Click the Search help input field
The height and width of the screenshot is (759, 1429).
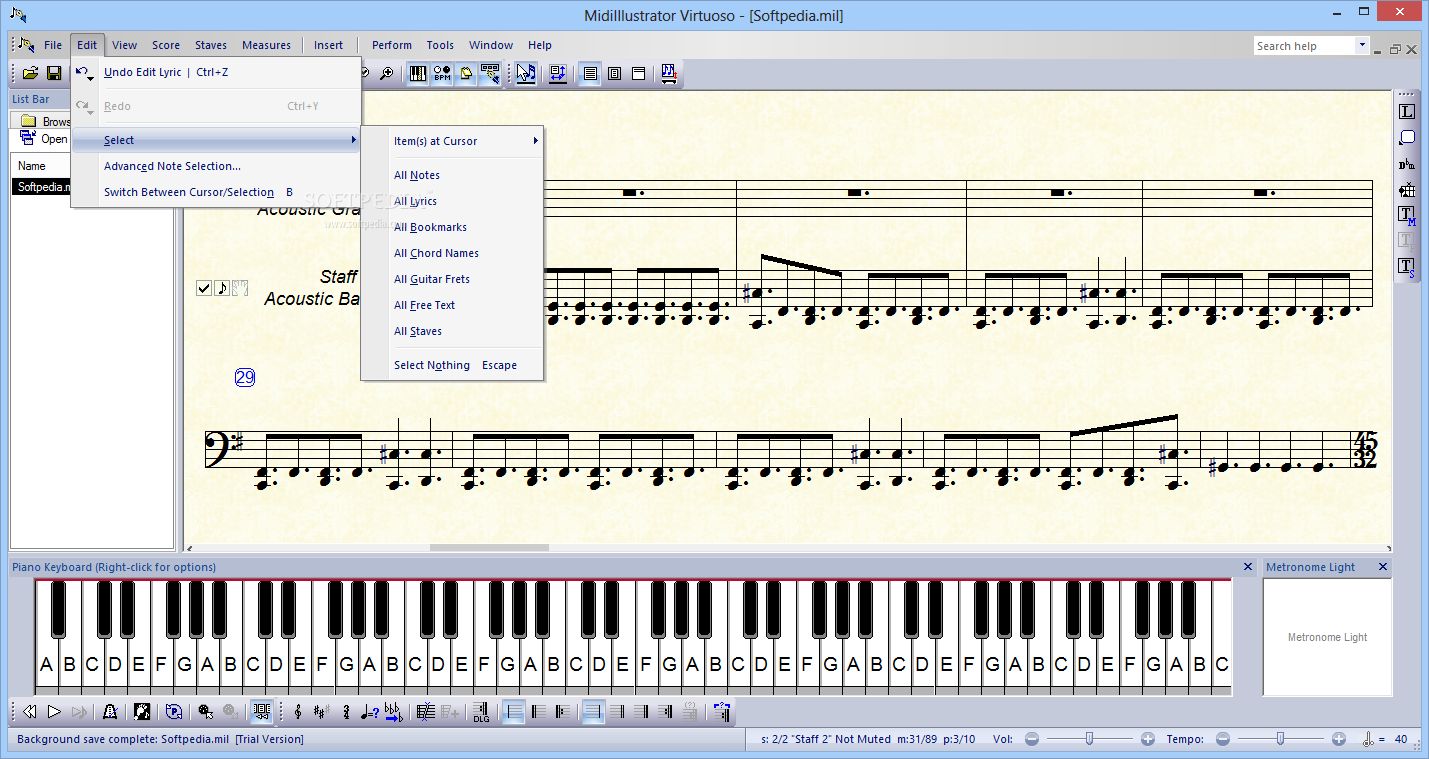coord(1305,45)
